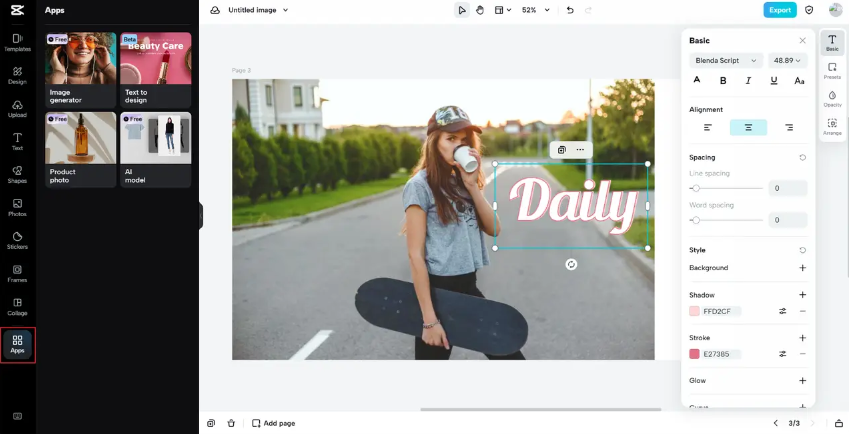Add a Background style
The height and width of the screenshot is (434, 849).
[x=802, y=268]
